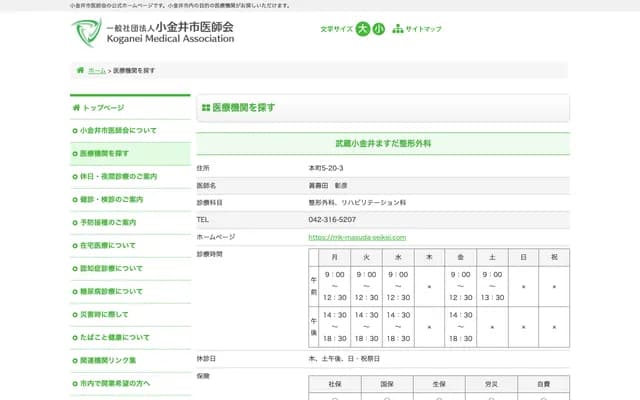The width and height of the screenshot is (640, 400).
Task: Open the サイトマップ link
Action: point(423,29)
